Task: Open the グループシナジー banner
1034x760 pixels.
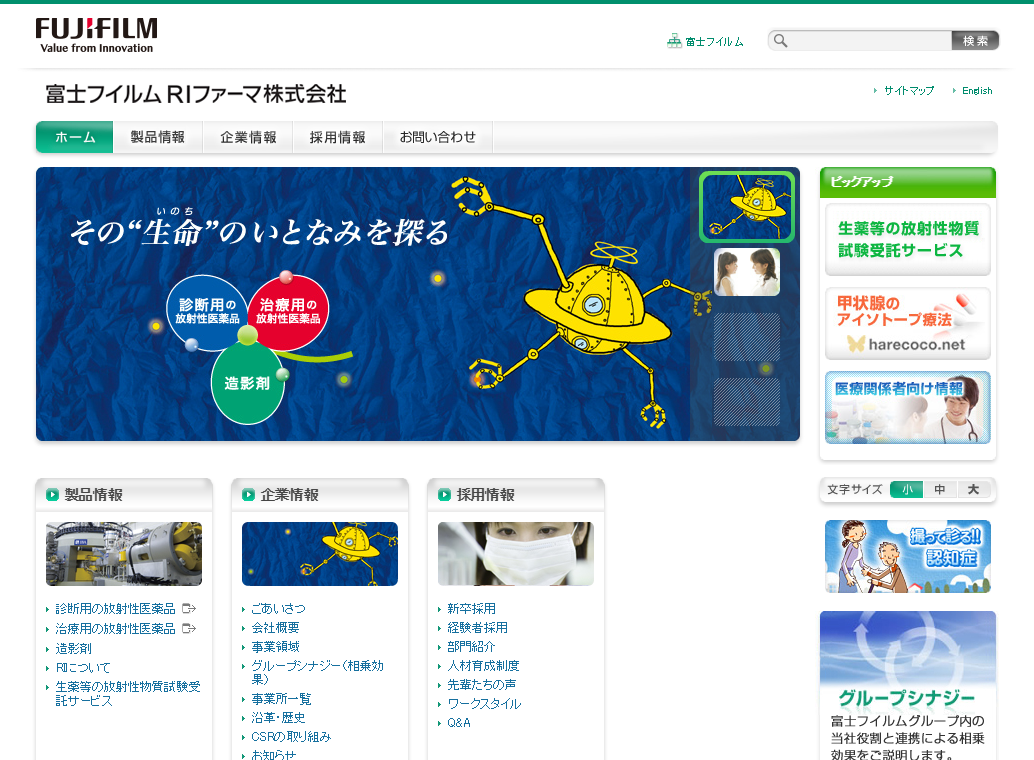Action: click(908, 686)
